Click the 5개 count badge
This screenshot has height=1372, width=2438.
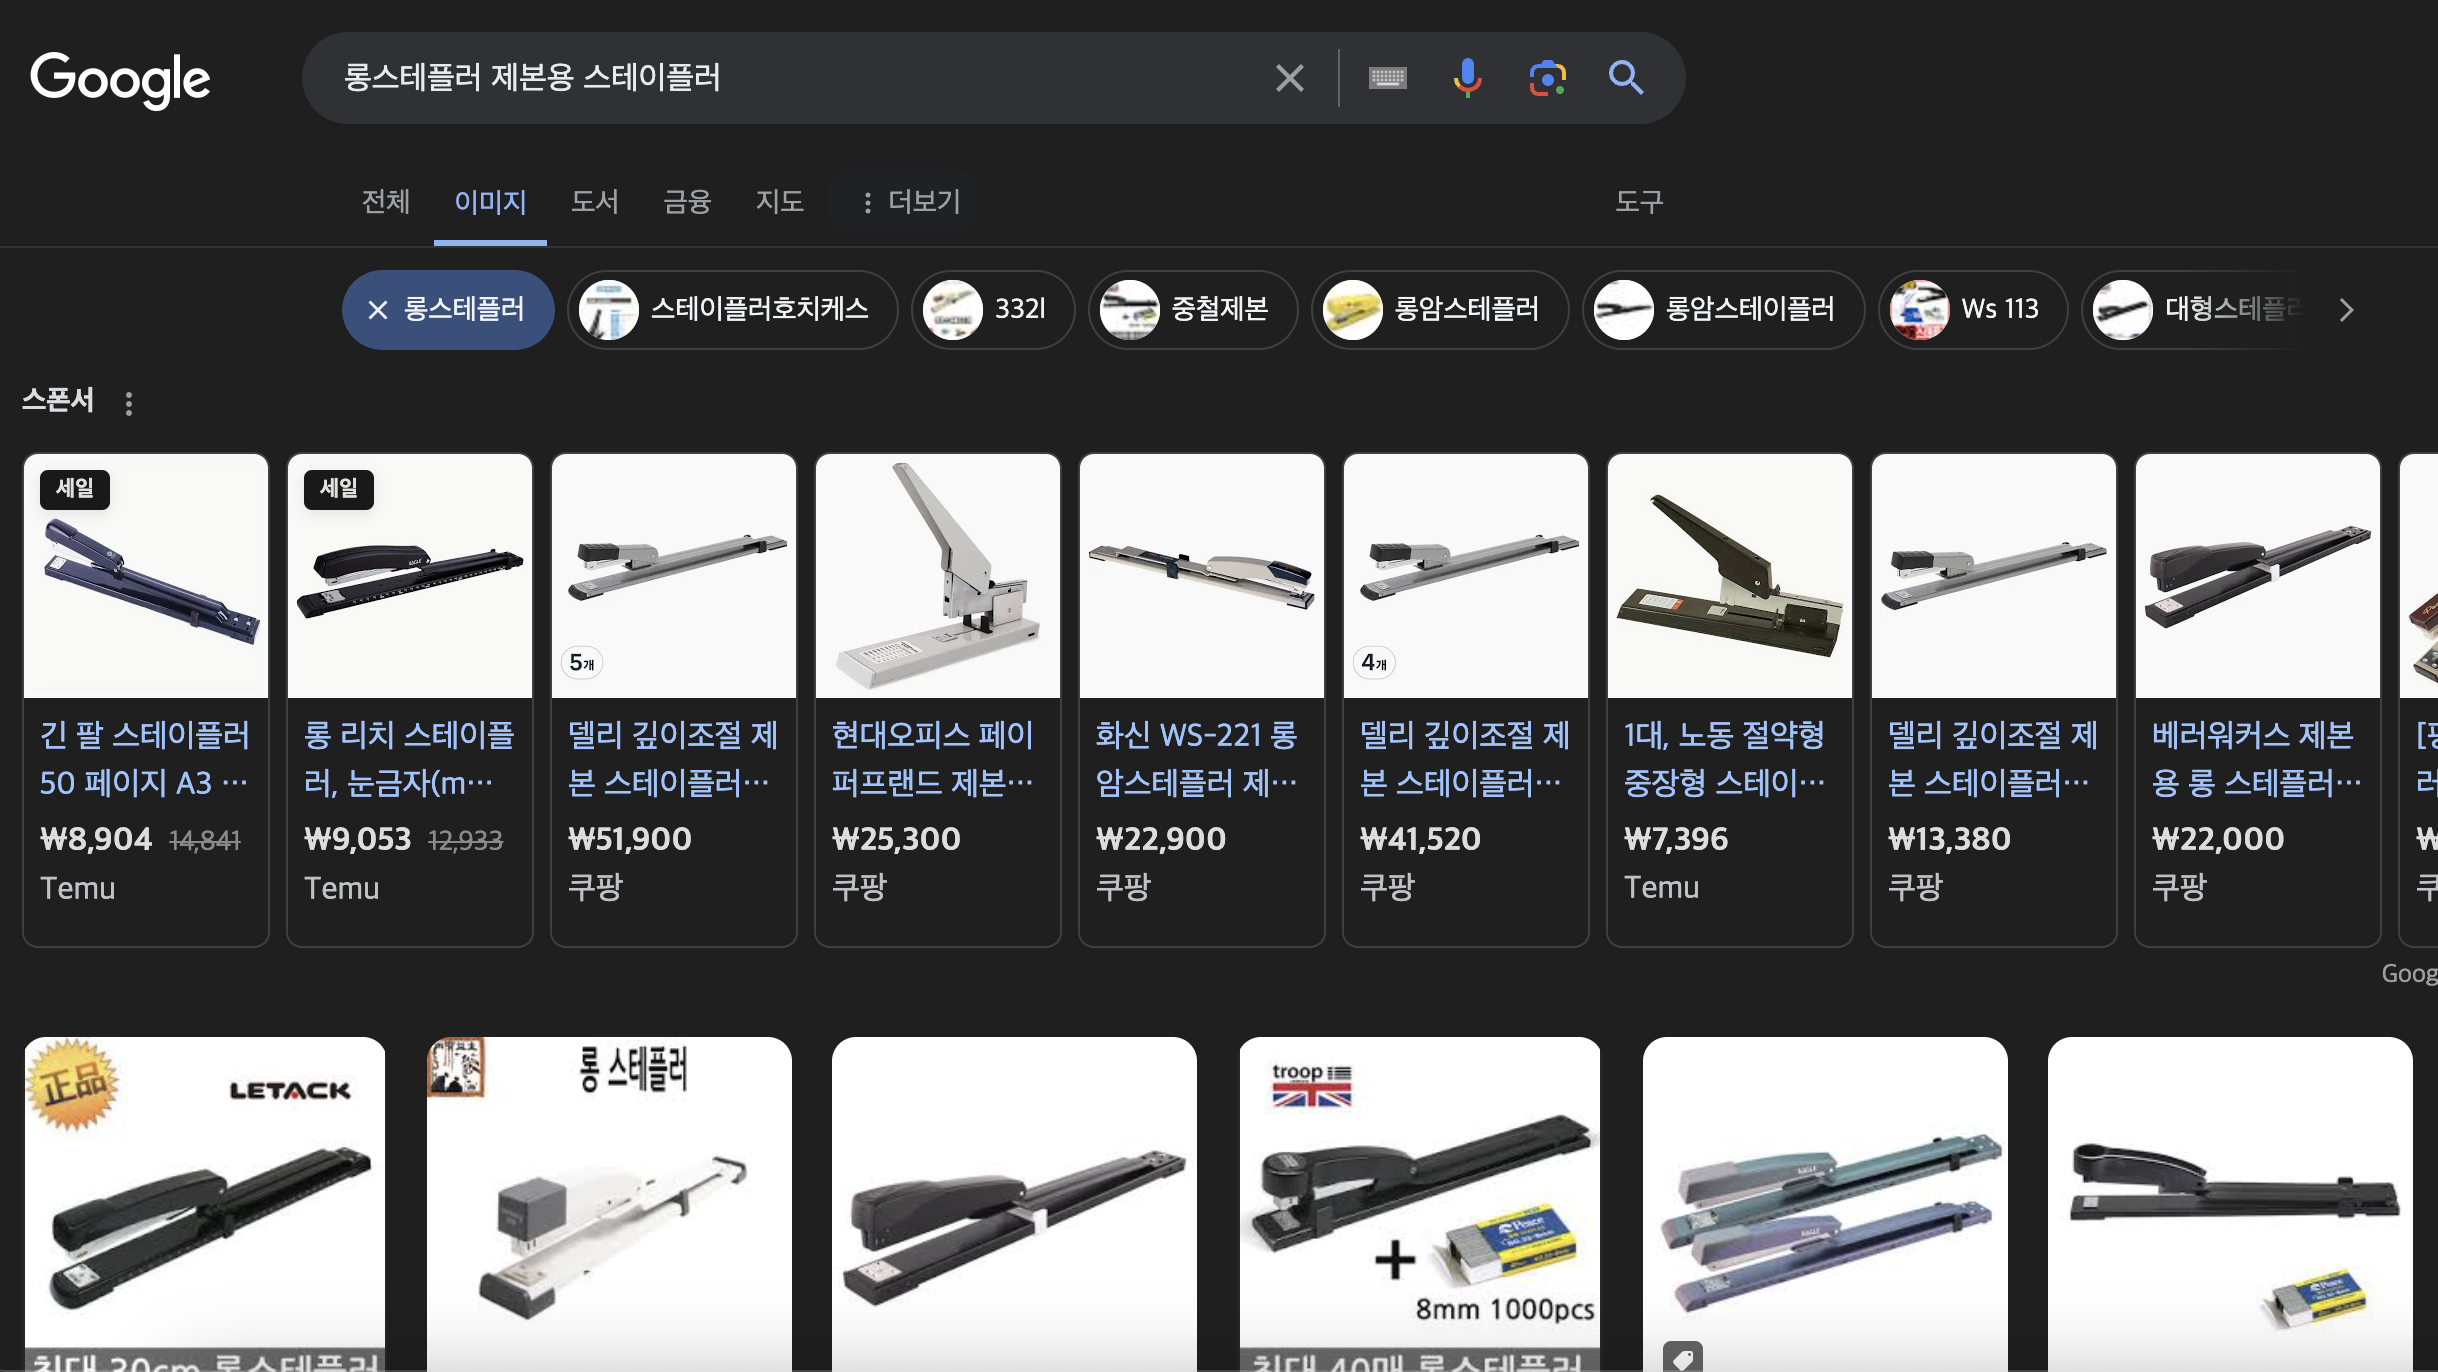(582, 662)
